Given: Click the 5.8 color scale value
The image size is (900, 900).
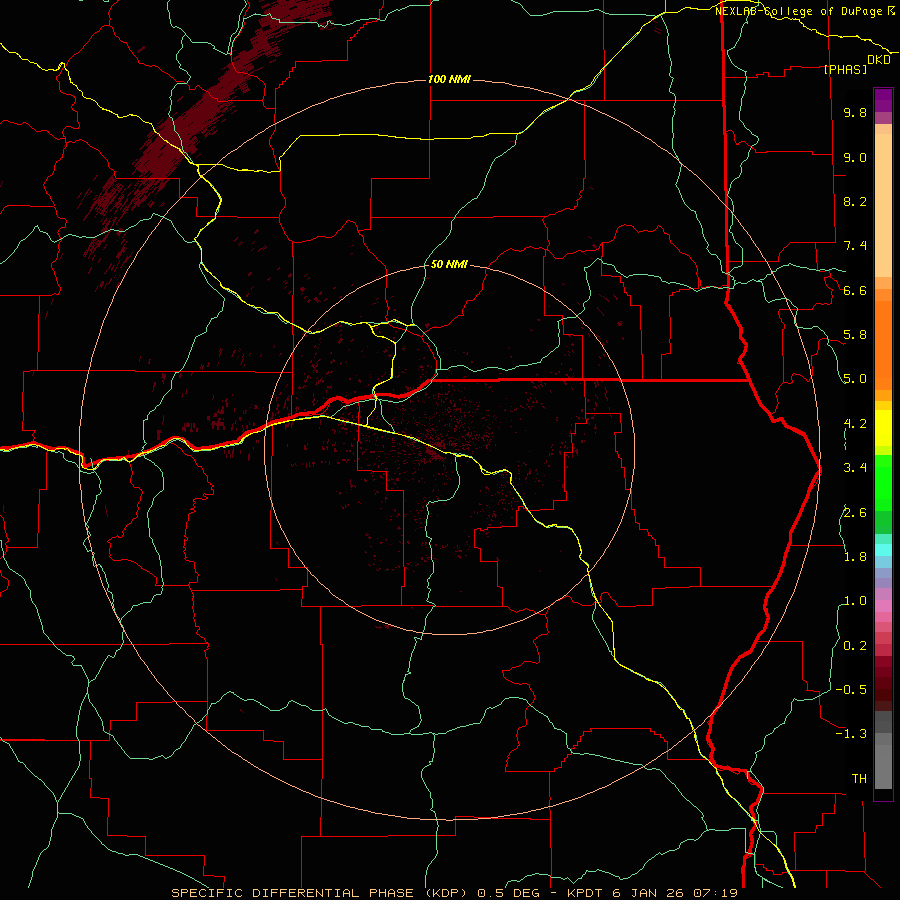Looking at the screenshot, I should [x=855, y=335].
